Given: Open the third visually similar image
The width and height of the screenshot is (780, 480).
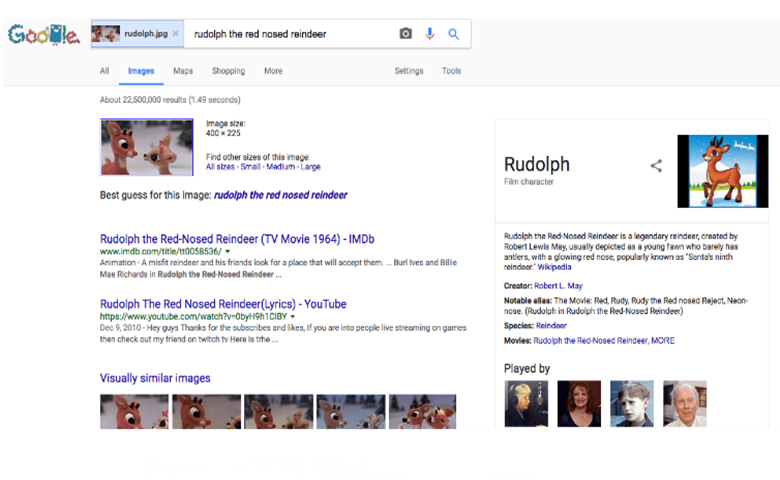Looking at the screenshot, I should tap(279, 411).
